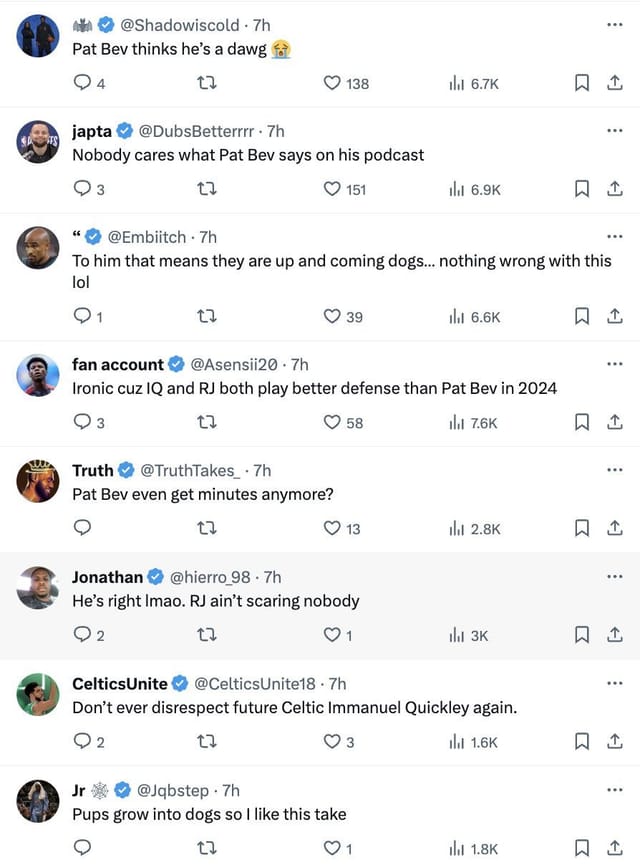Bookmark fan account's defense comparison tweet

[582, 422]
